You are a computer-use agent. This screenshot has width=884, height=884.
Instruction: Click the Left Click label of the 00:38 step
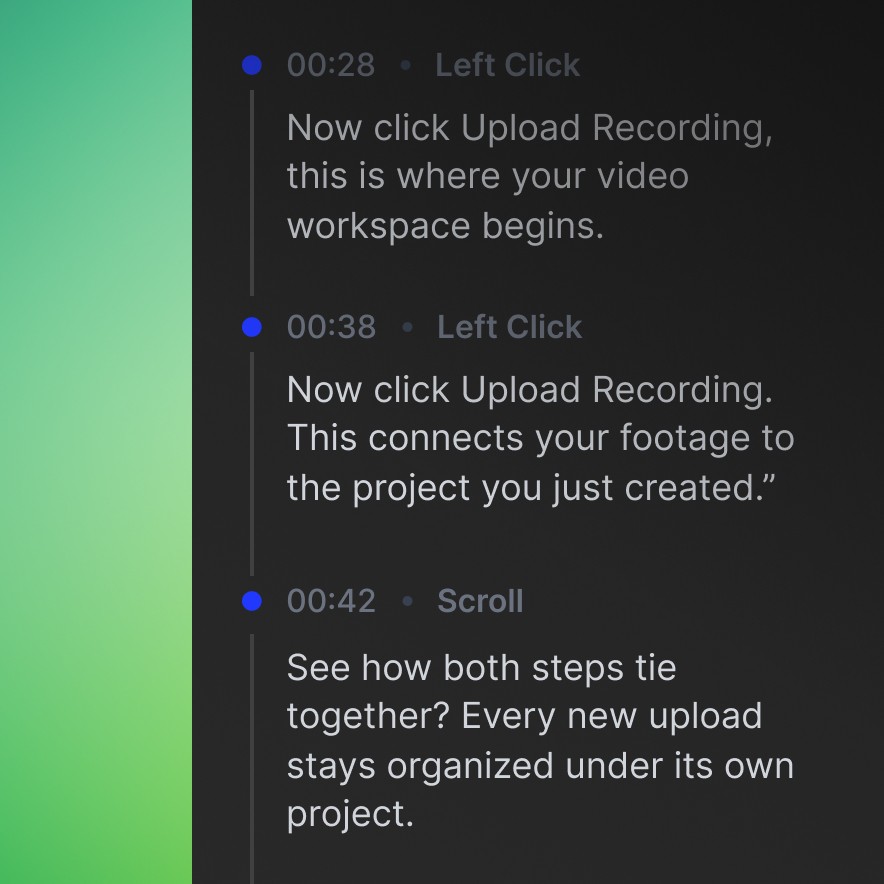pos(510,327)
